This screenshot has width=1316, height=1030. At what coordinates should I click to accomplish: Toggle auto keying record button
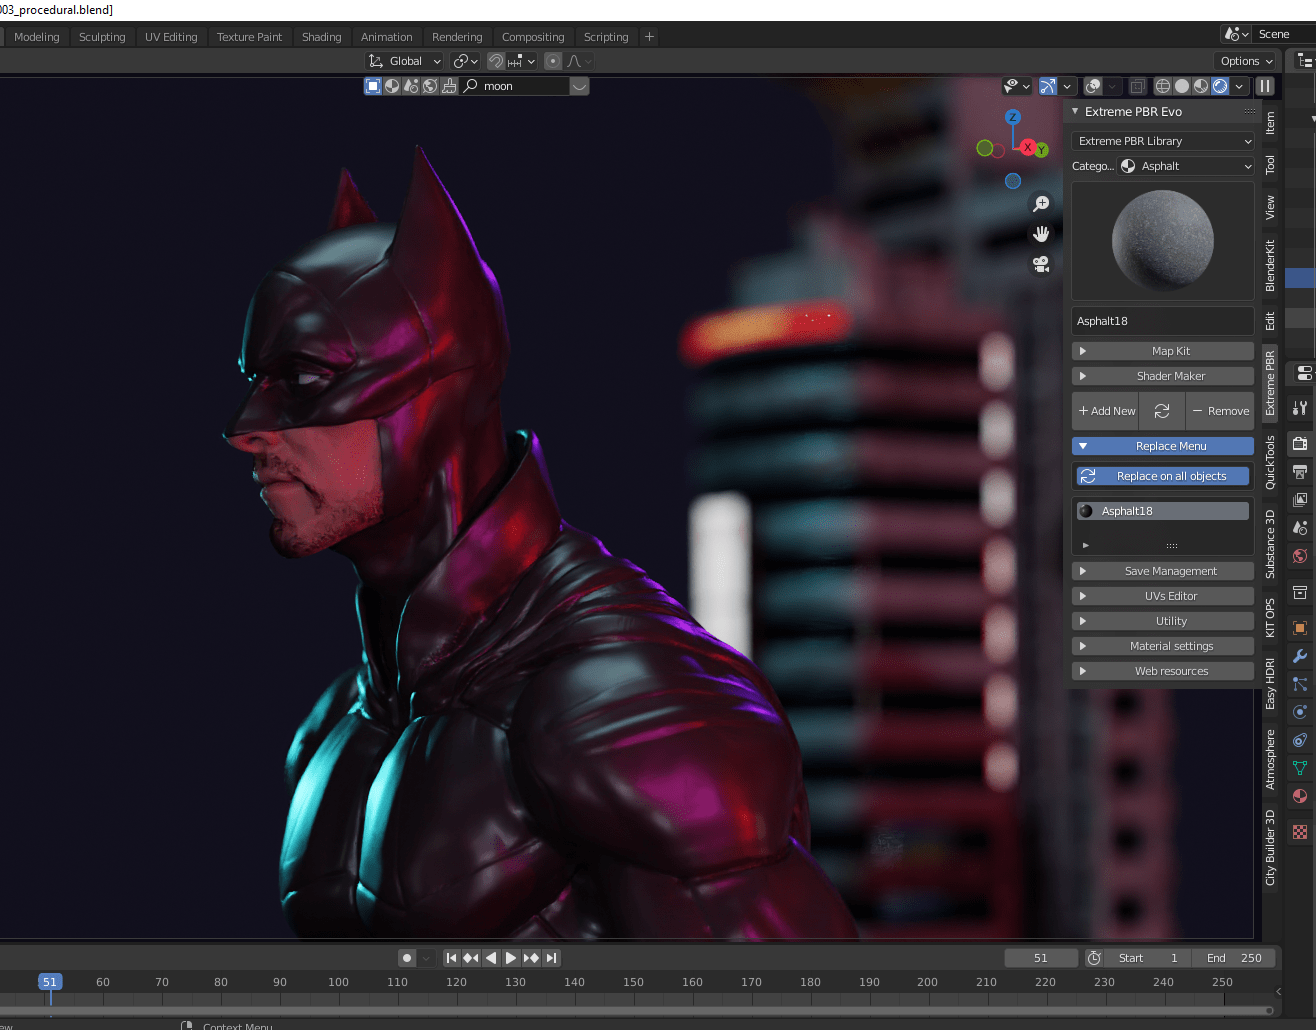(407, 958)
